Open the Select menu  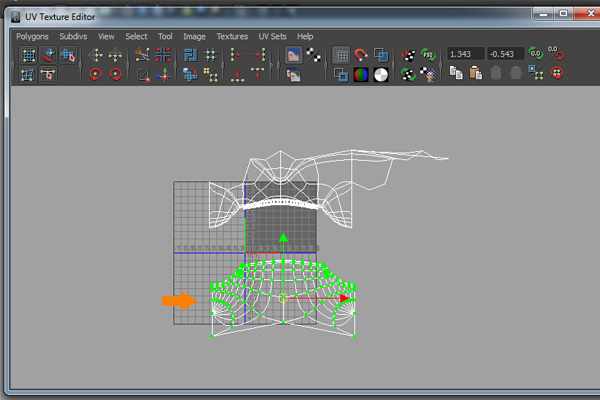click(136, 36)
